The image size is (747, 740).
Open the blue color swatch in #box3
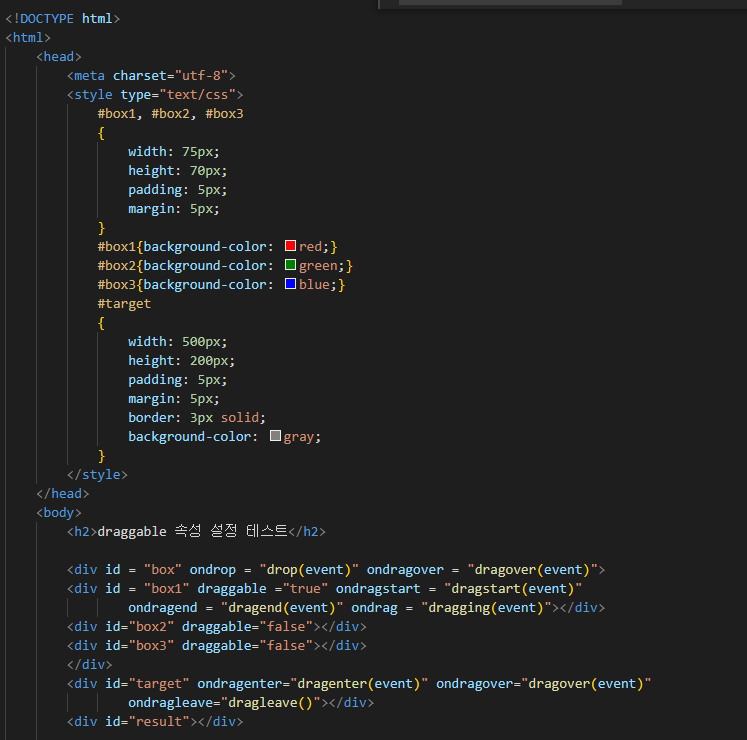[x=290, y=284]
